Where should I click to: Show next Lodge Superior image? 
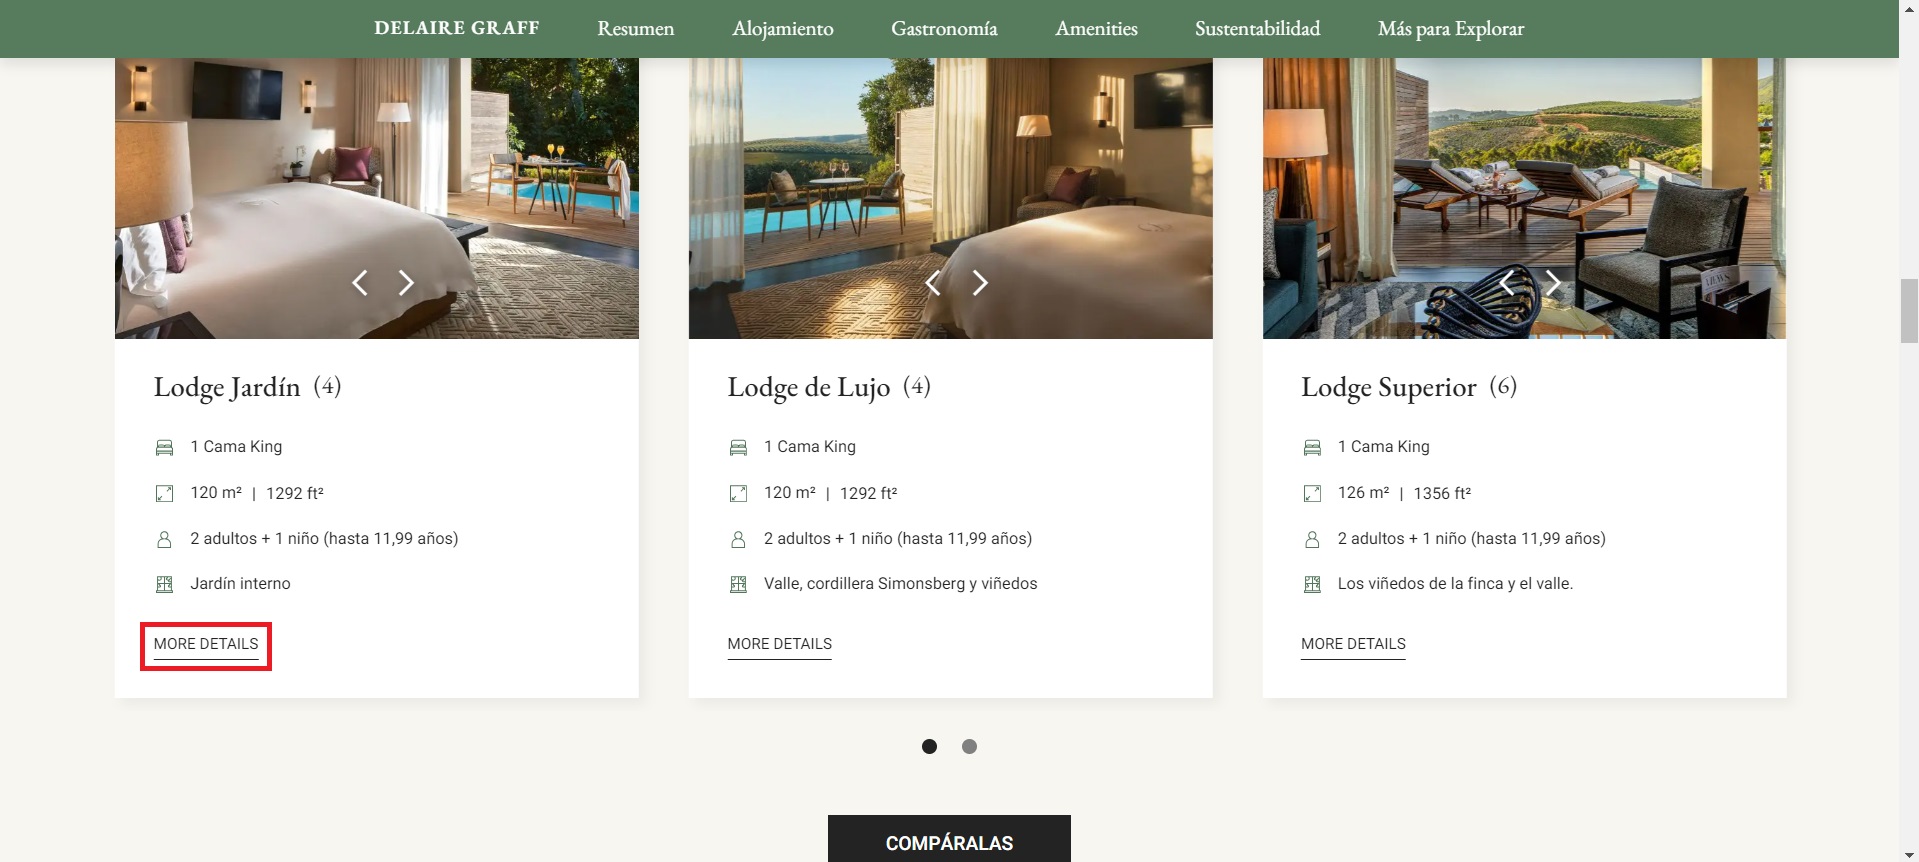tap(1553, 283)
